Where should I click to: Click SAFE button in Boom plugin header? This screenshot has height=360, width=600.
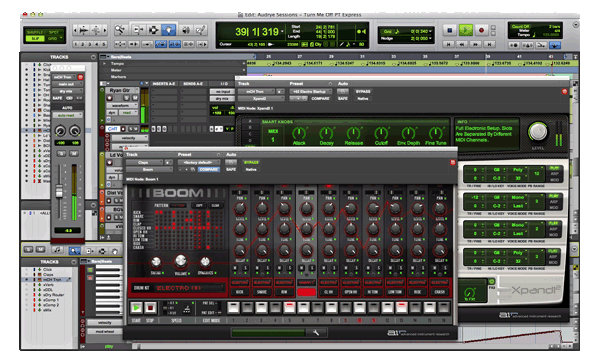[x=231, y=169]
